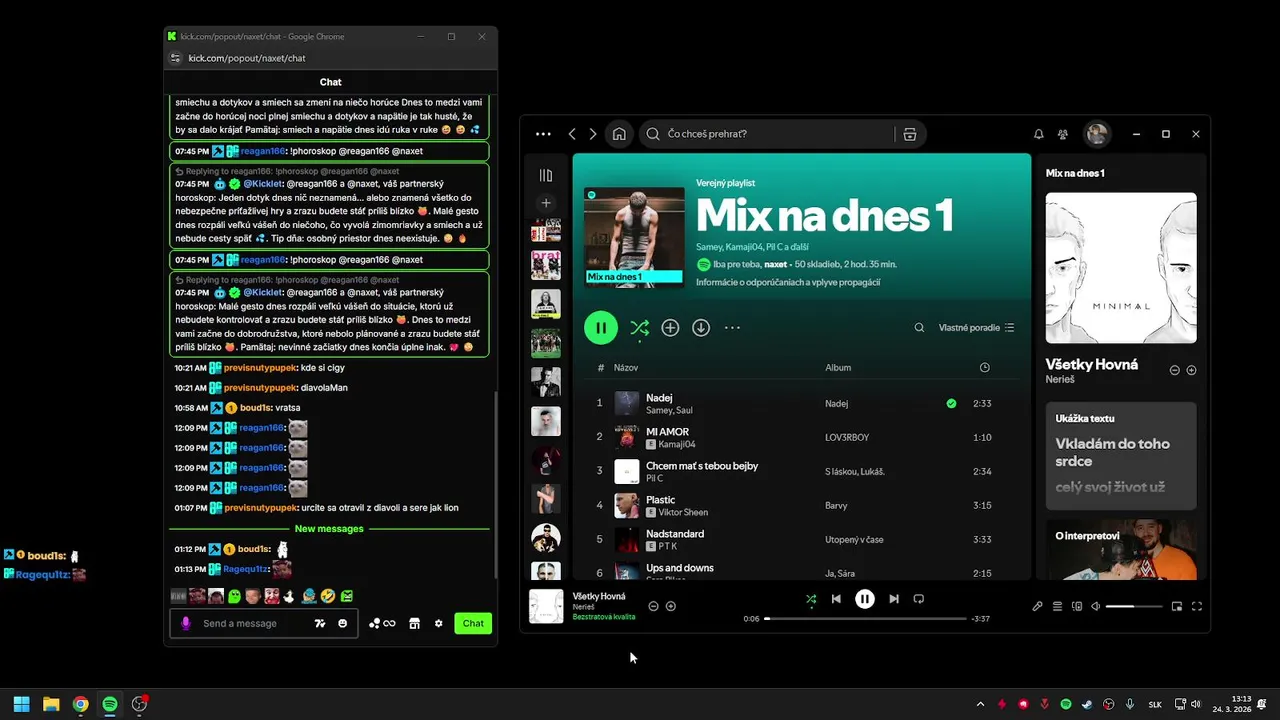Add Všetky Hovná to playlist in player bar
The height and width of the screenshot is (720, 1280).
(x=671, y=606)
